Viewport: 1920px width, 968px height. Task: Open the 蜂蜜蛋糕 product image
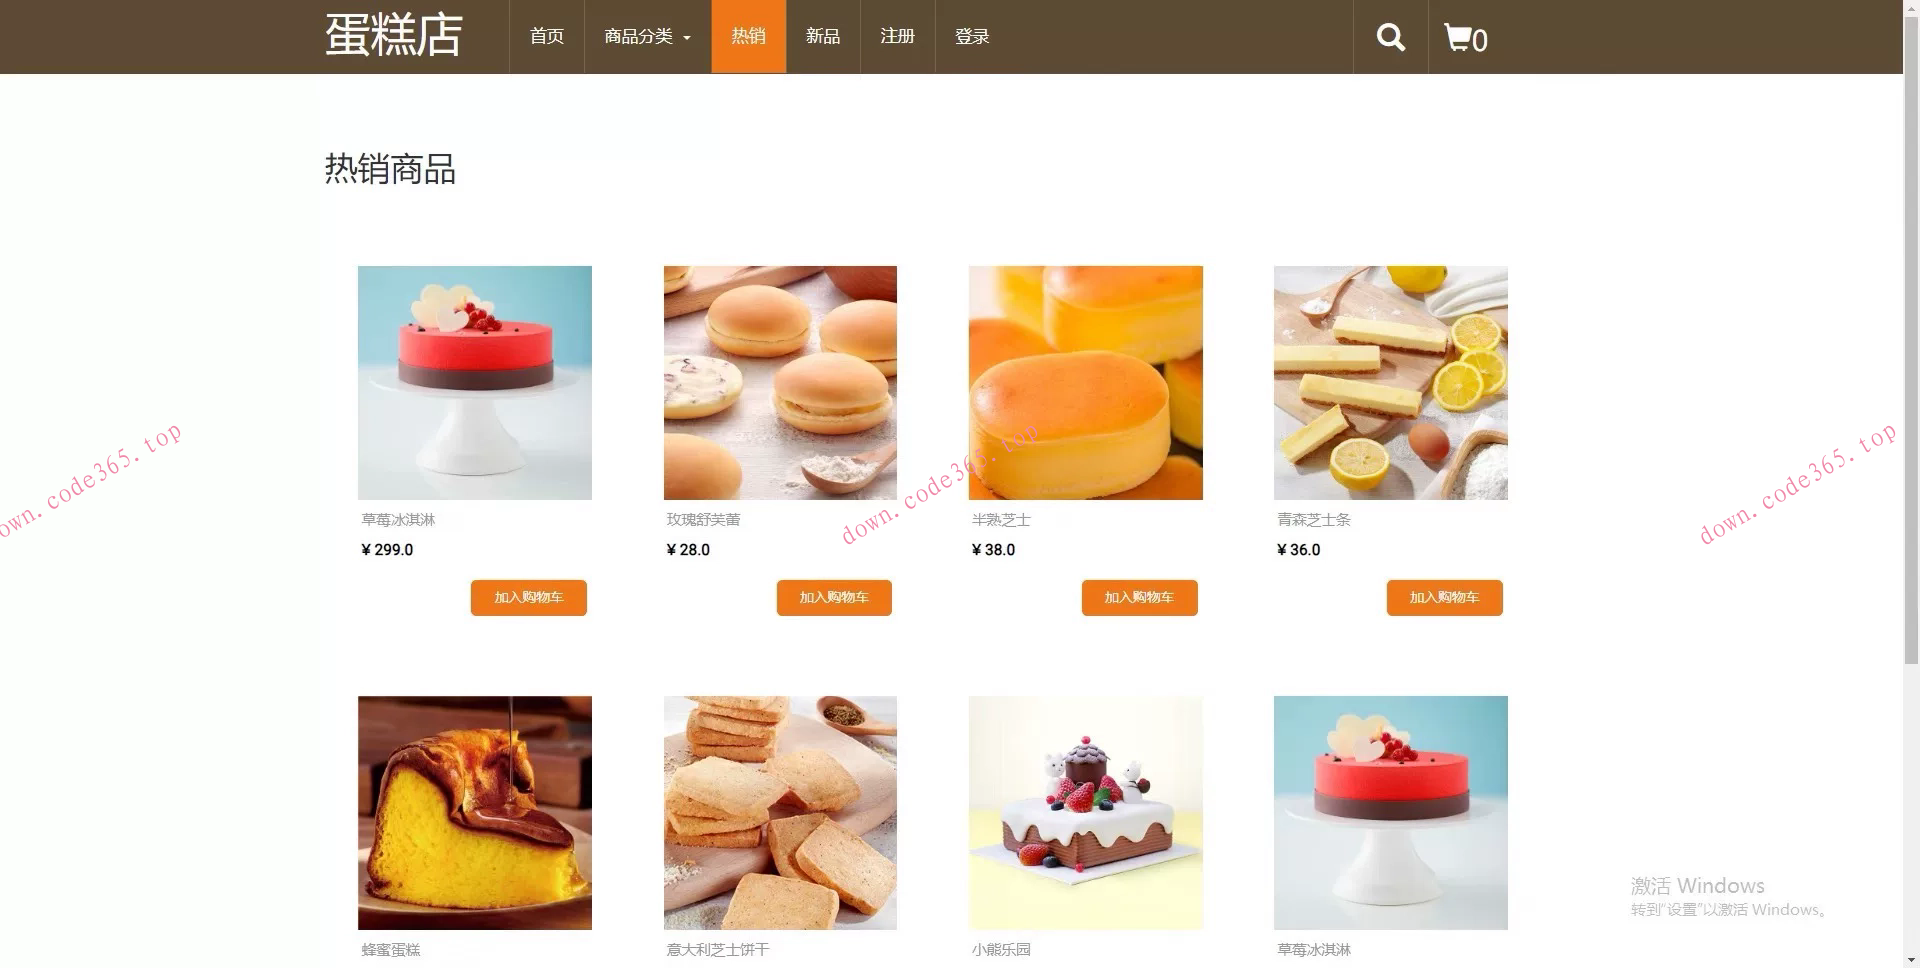pos(475,813)
